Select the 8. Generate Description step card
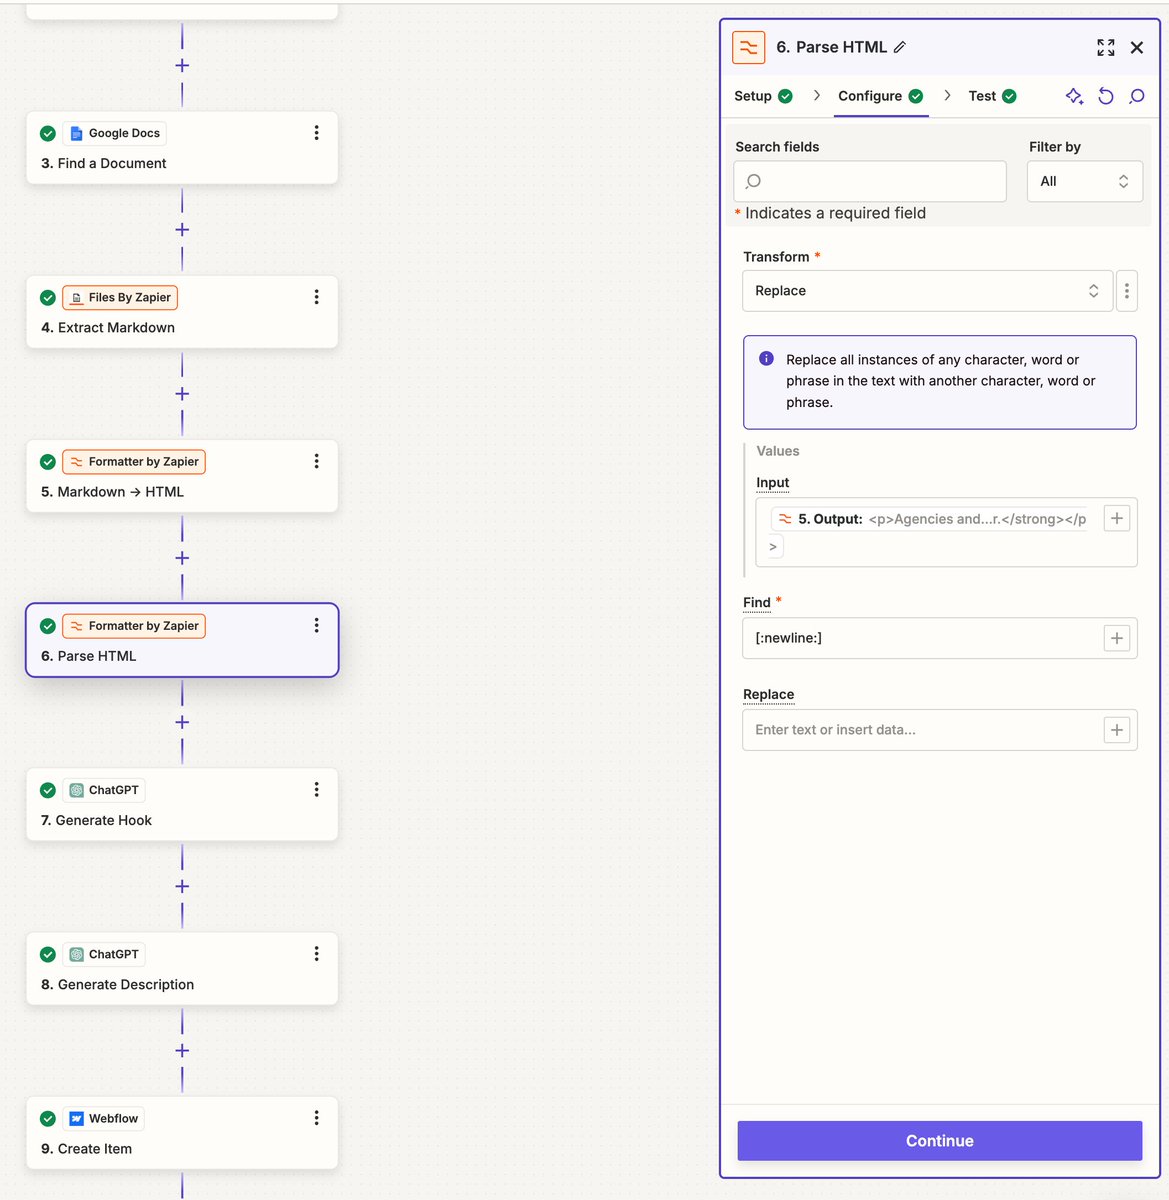The width and height of the screenshot is (1169, 1200). [182, 969]
